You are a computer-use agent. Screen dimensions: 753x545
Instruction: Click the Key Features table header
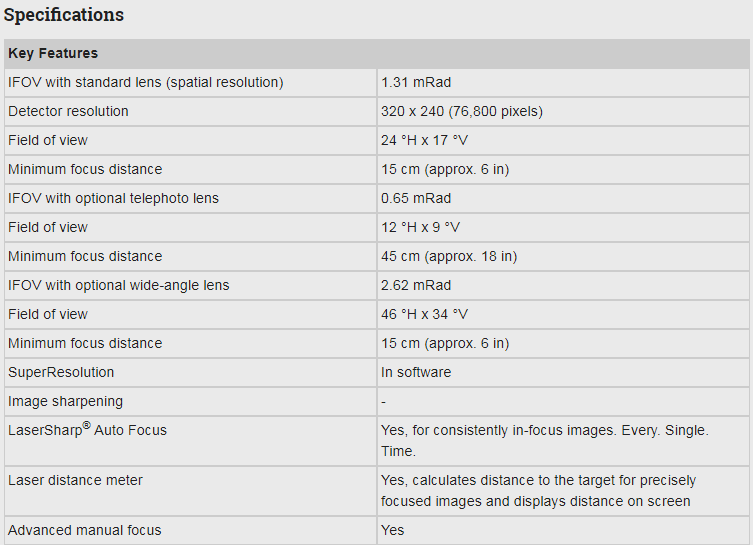click(x=53, y=53)
